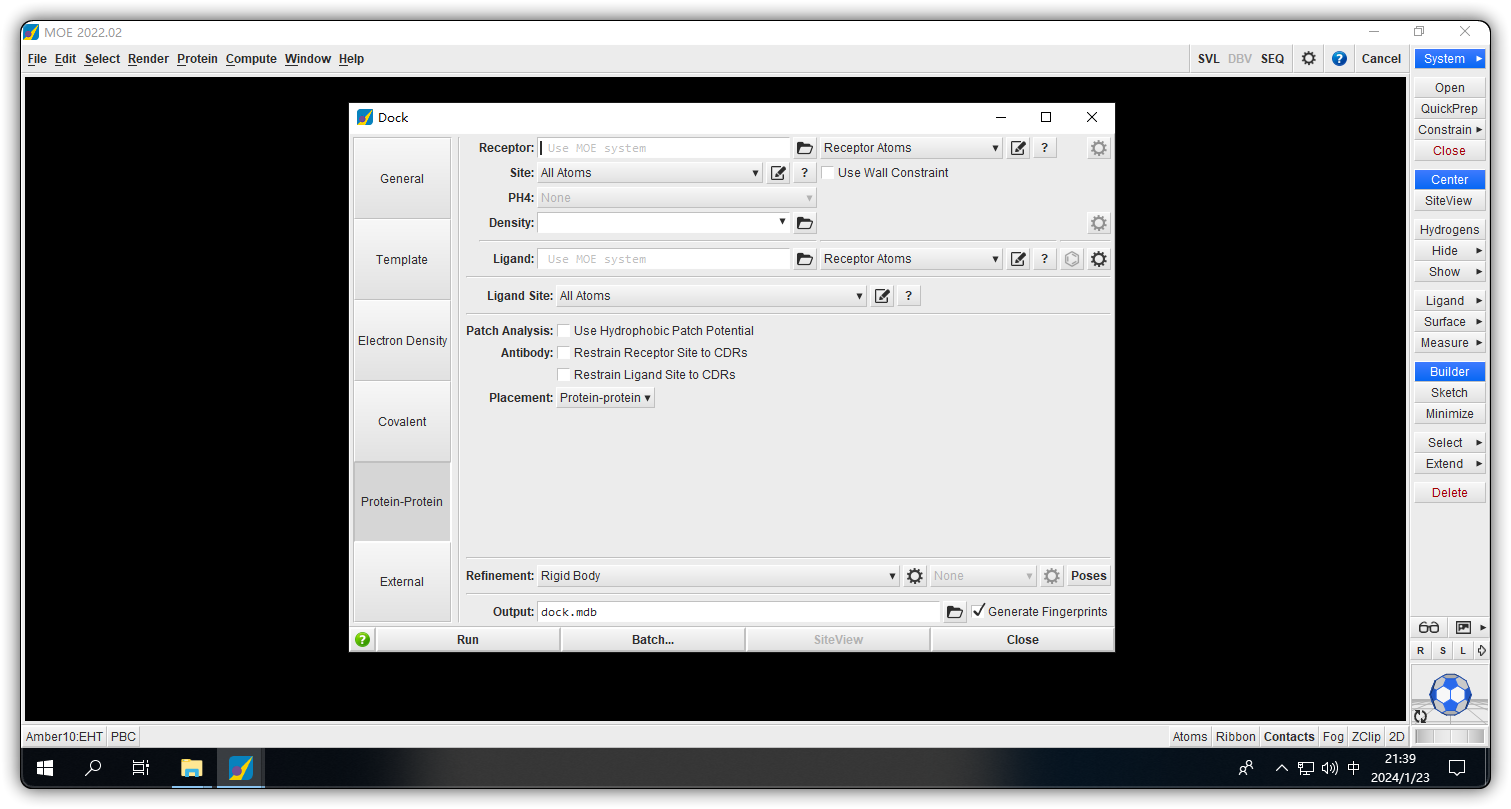Click the Run button
The image size is (1511, 809).
click(x=467, y=640)
